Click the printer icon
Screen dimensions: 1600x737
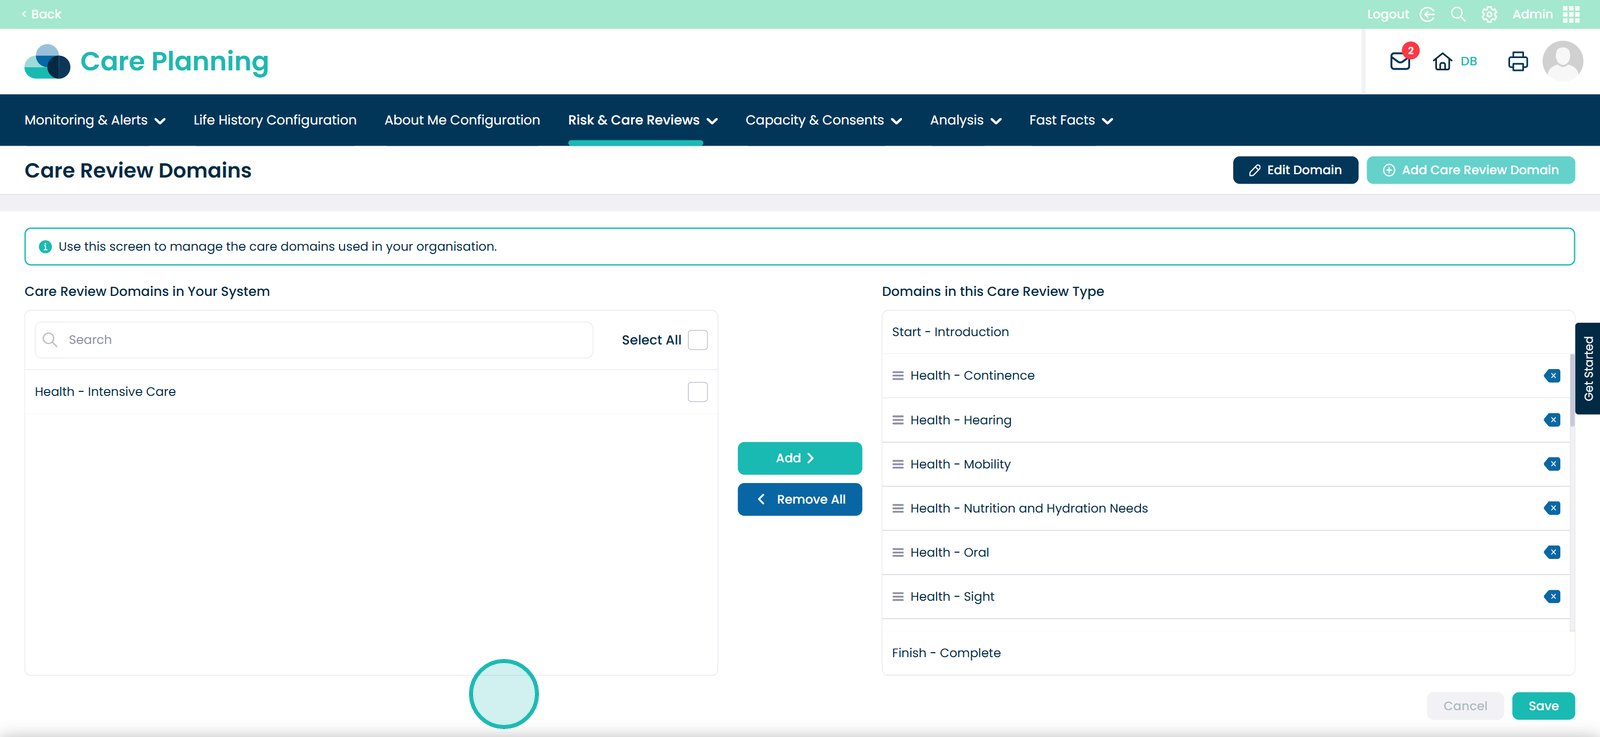[1517, 61]
